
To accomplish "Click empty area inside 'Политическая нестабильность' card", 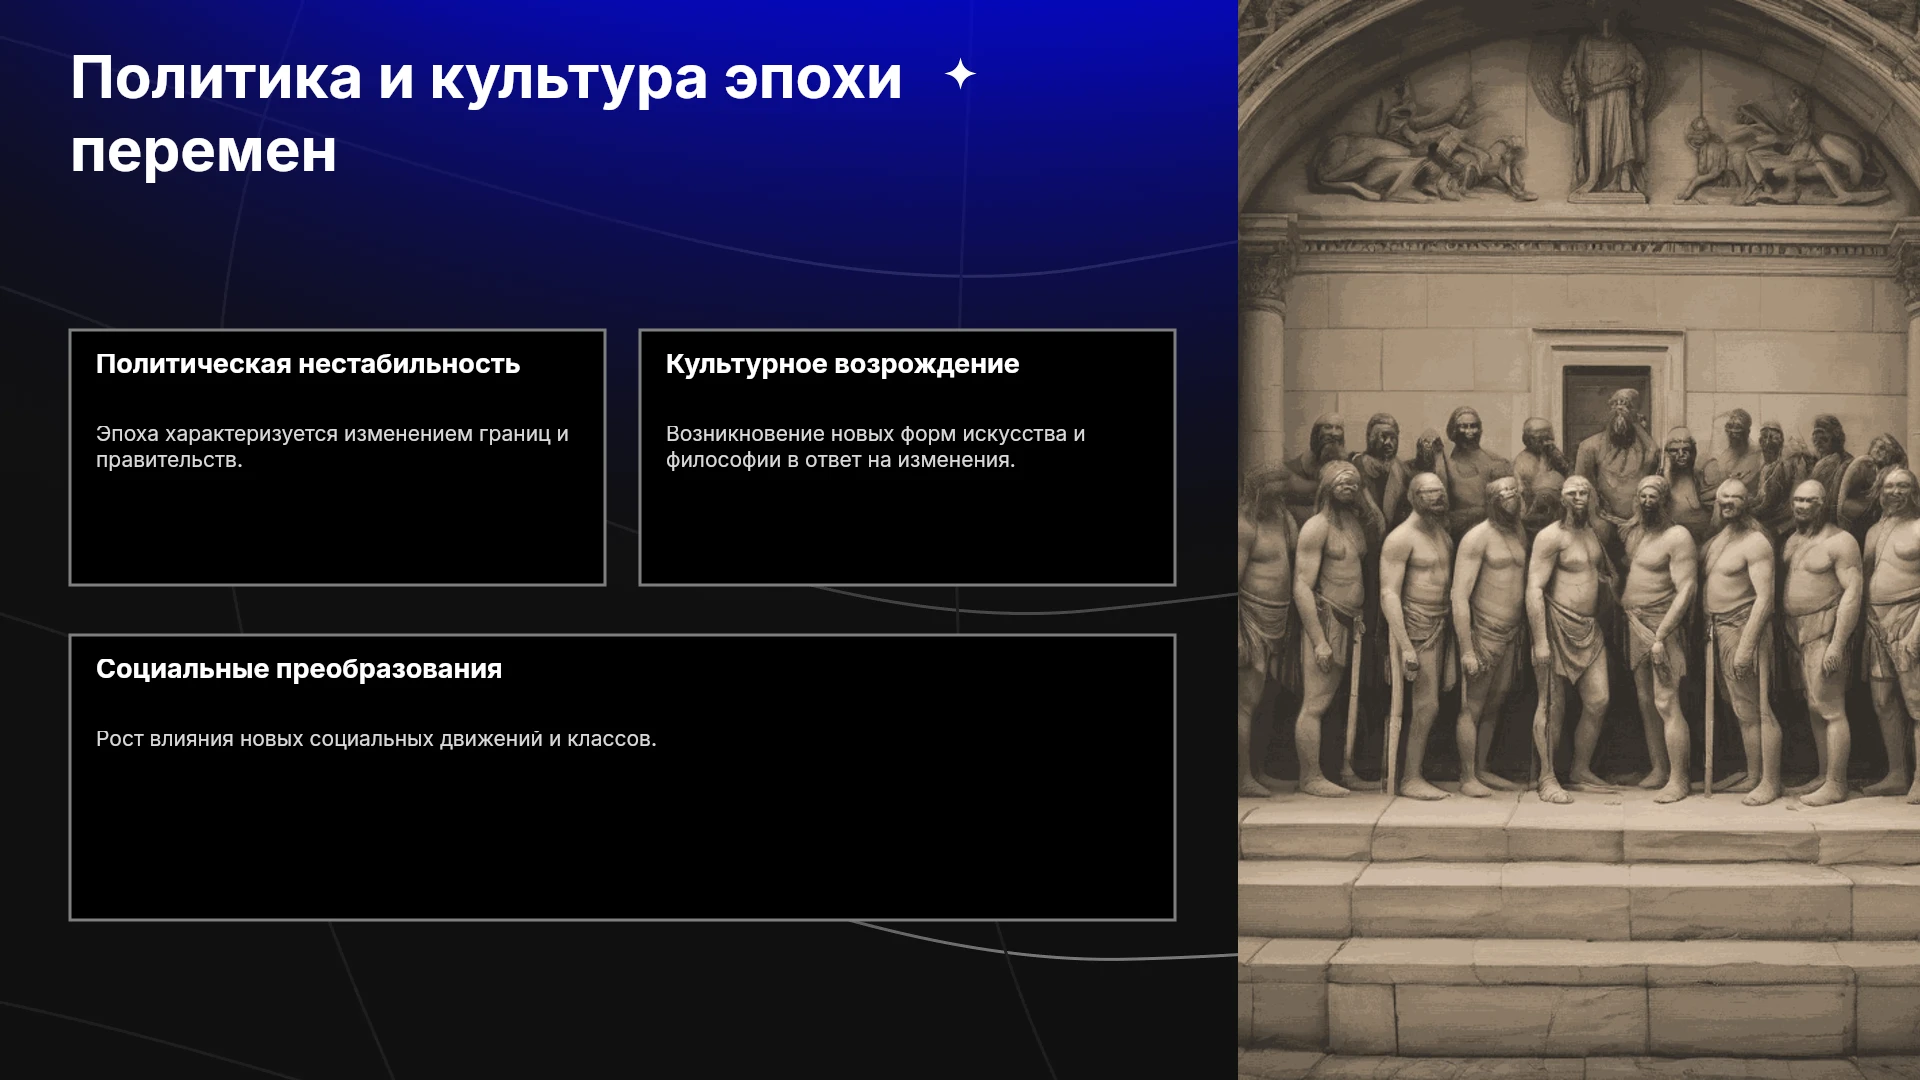I will pyautogui.click(x=337, y=530).
